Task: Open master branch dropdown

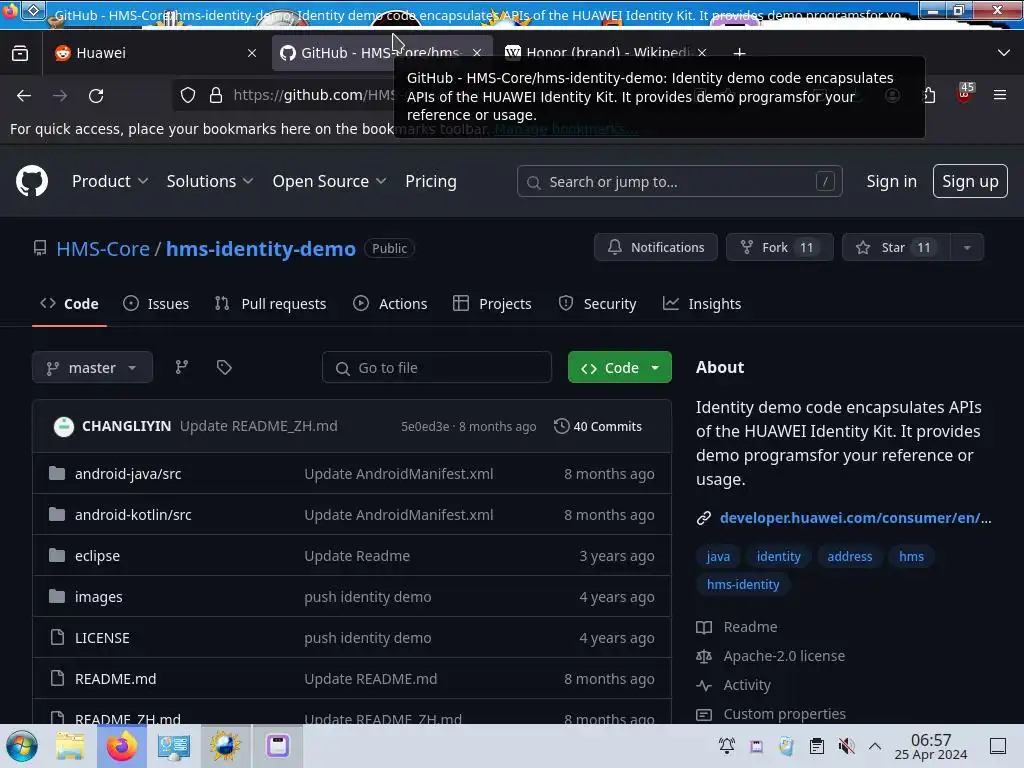Action: [x=92, y=368]
